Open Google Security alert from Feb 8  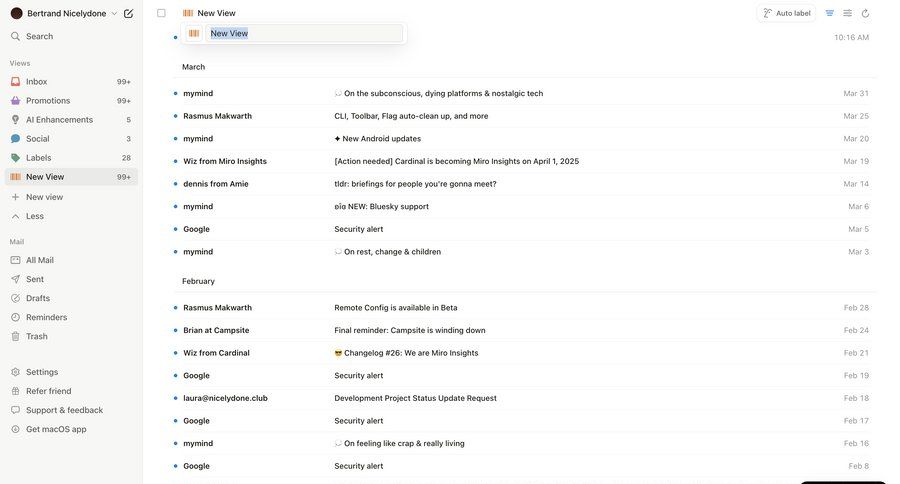(x=524, y=466)
